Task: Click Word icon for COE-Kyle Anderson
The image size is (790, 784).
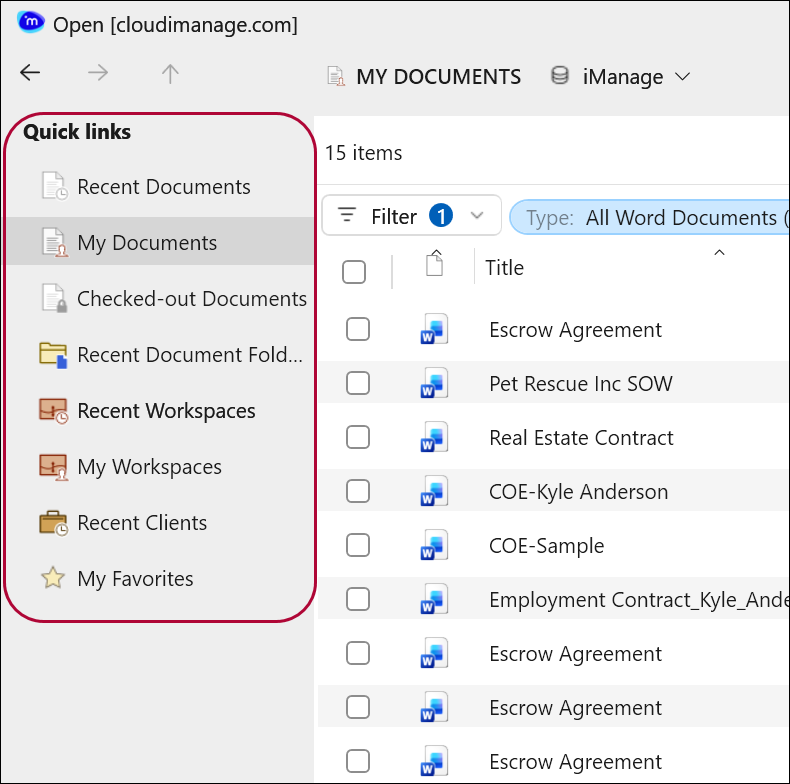Action: [x=434, y=491]
